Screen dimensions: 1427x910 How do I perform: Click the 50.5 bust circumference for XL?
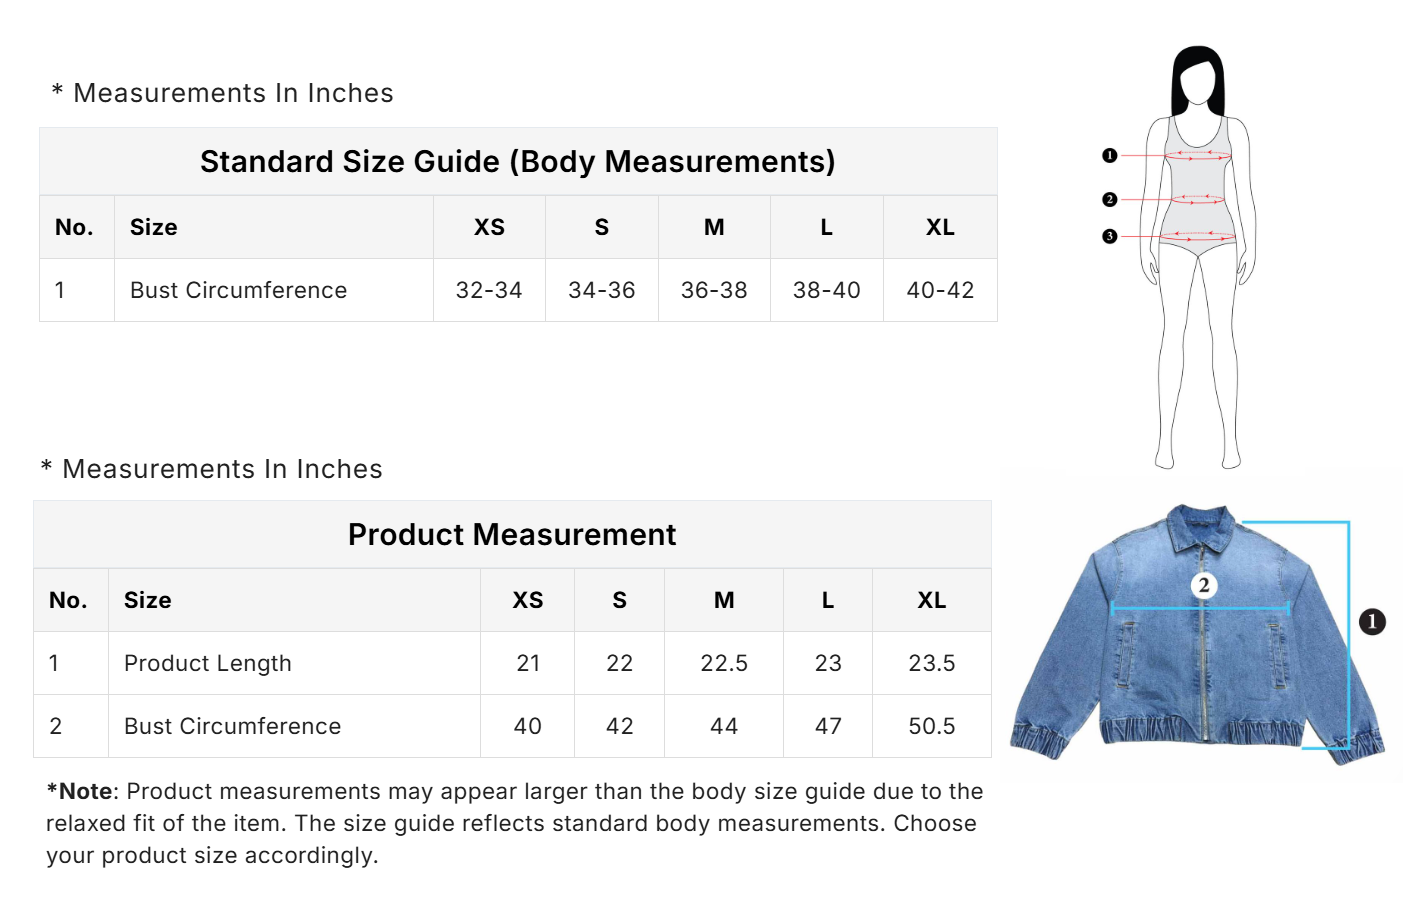point(931,726)
